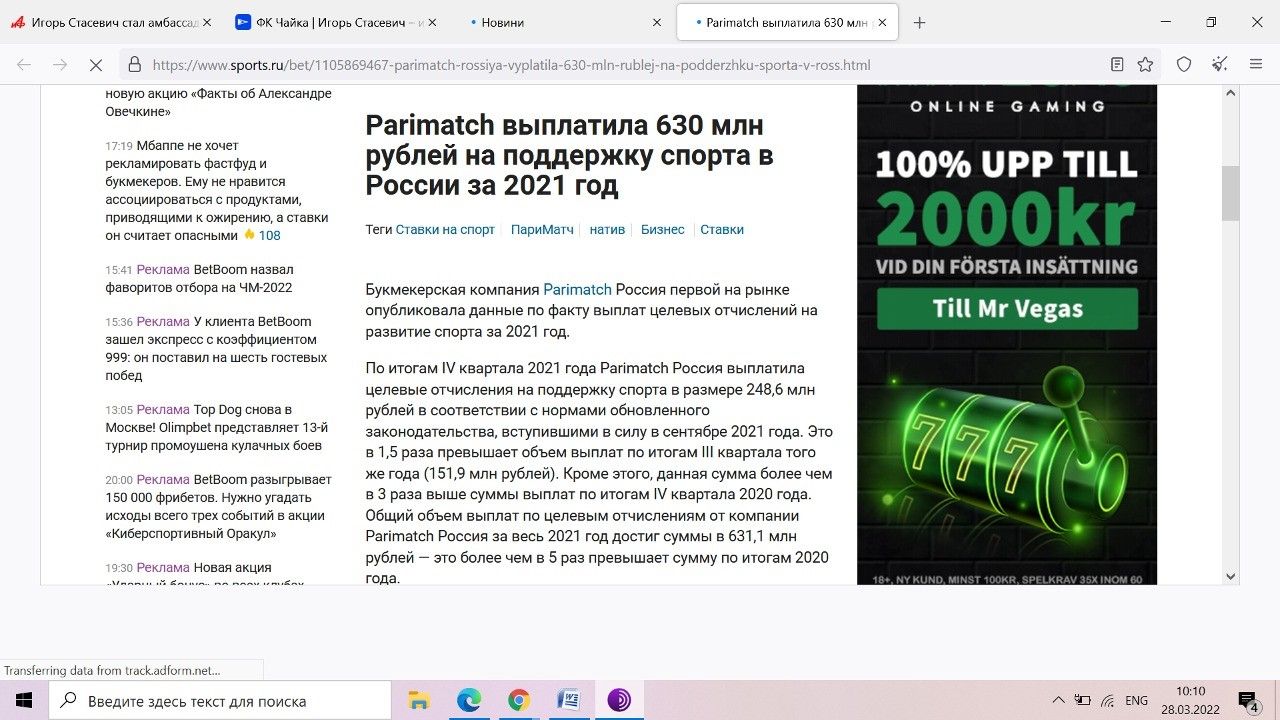Viewport: 1280px width, 720px height.
Task: Bookmark this page using the star icon
Action: coord(1145,63)
